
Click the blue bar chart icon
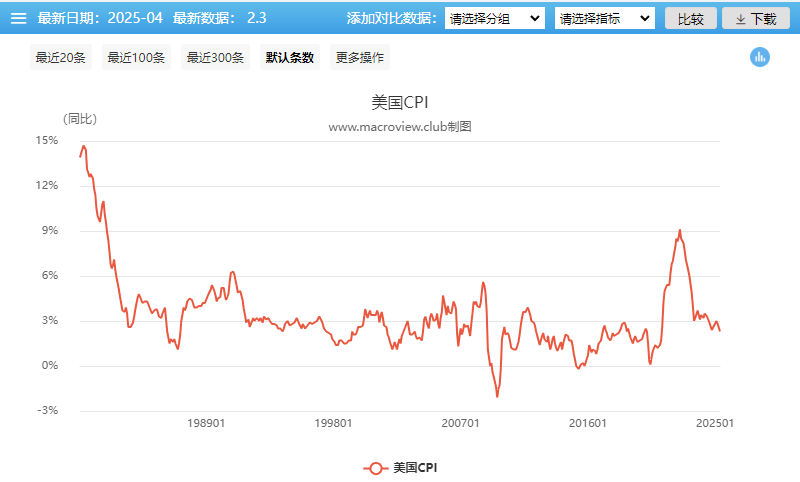click(760, 57)
